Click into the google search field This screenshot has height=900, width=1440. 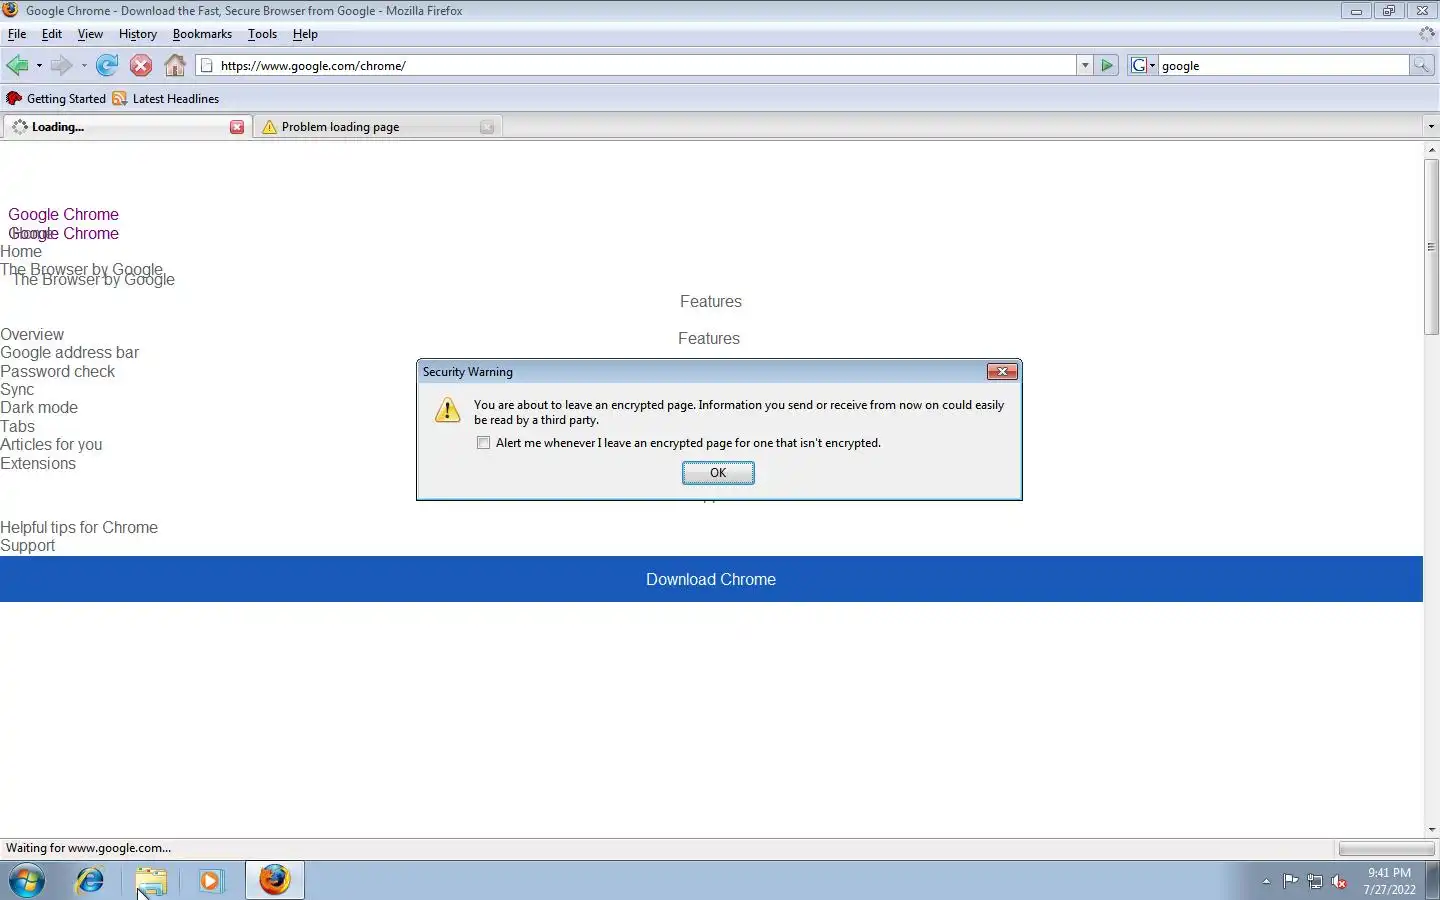point(1283,66)
